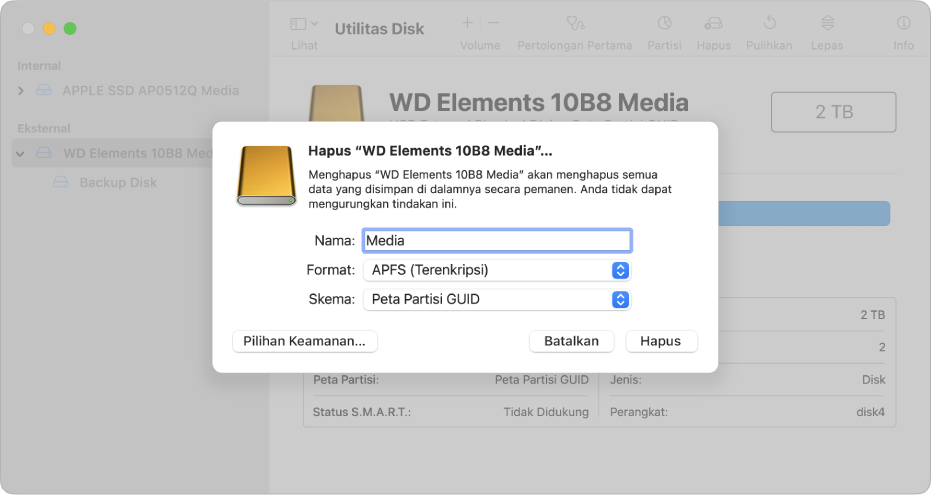Viewport: 931px width, 495px height.
Task: Eject disk using Lepas toolbar icon
Action: pos(827,24)
